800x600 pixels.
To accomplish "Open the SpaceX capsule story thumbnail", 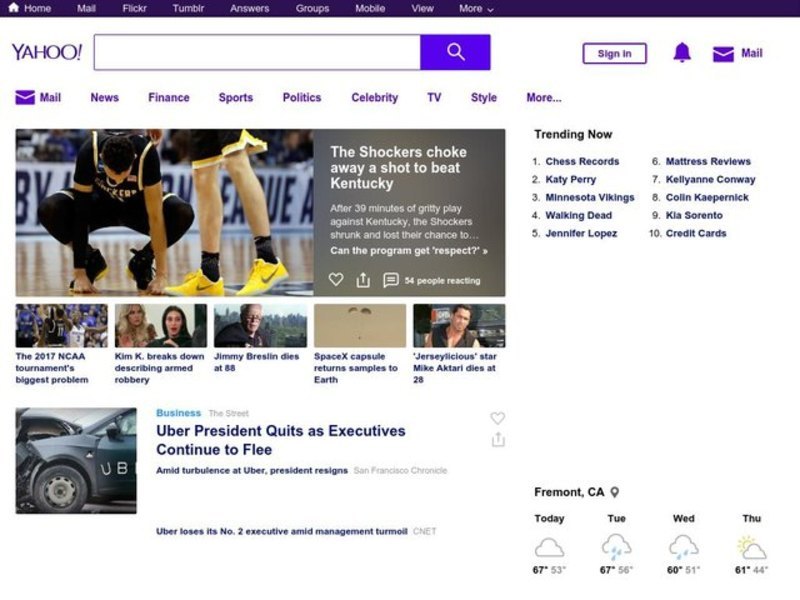I will 360,326.
